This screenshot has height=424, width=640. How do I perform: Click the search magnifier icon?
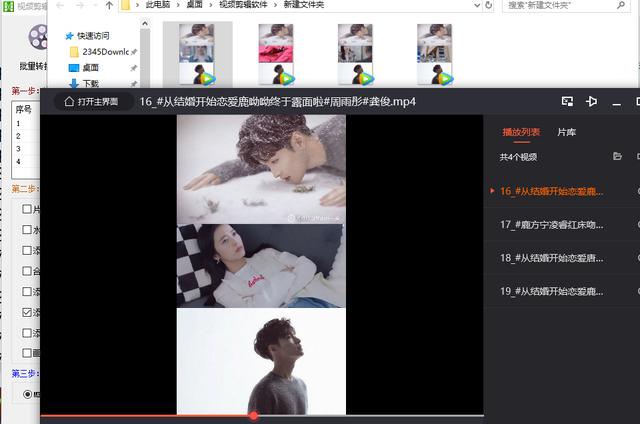pyautogui.click(x=621, y=5)
